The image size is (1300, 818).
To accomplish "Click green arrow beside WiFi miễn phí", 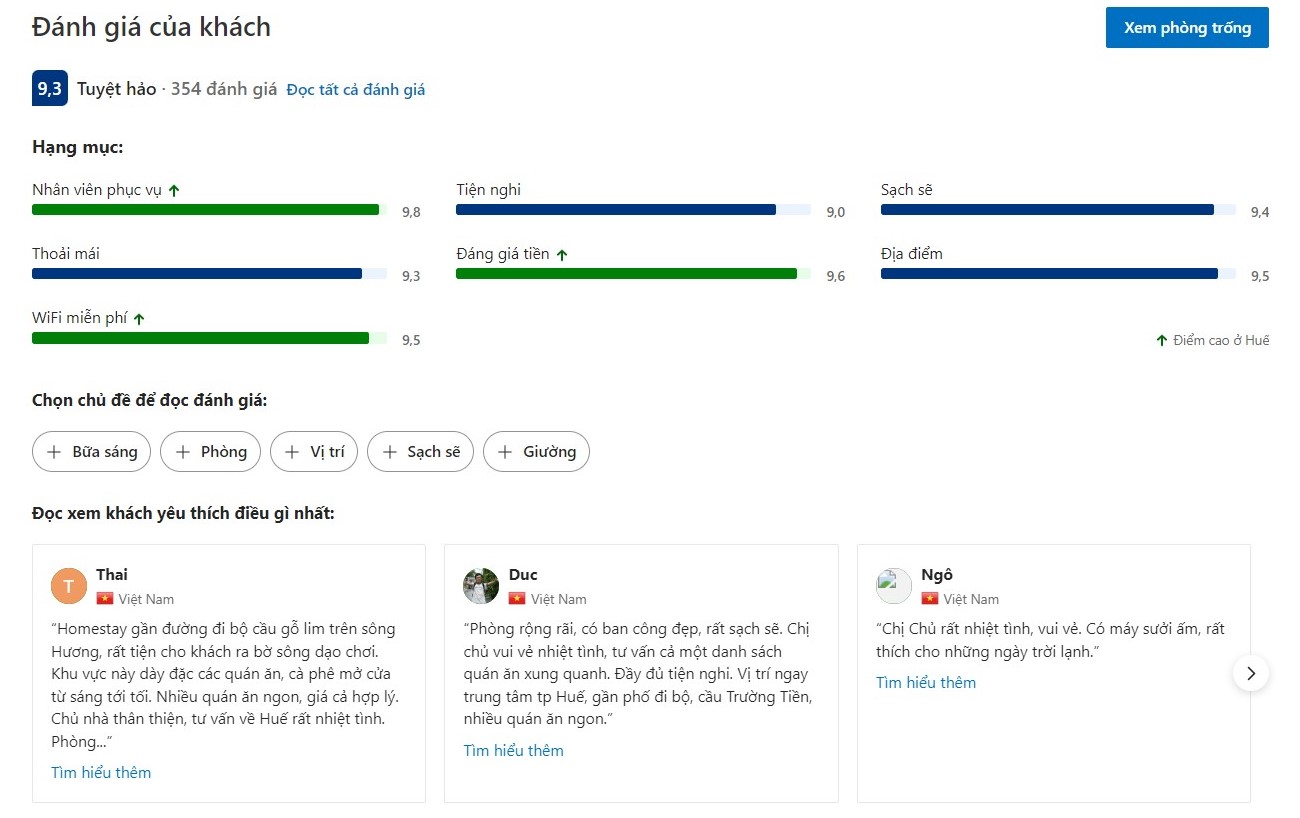I will (139, 319).
